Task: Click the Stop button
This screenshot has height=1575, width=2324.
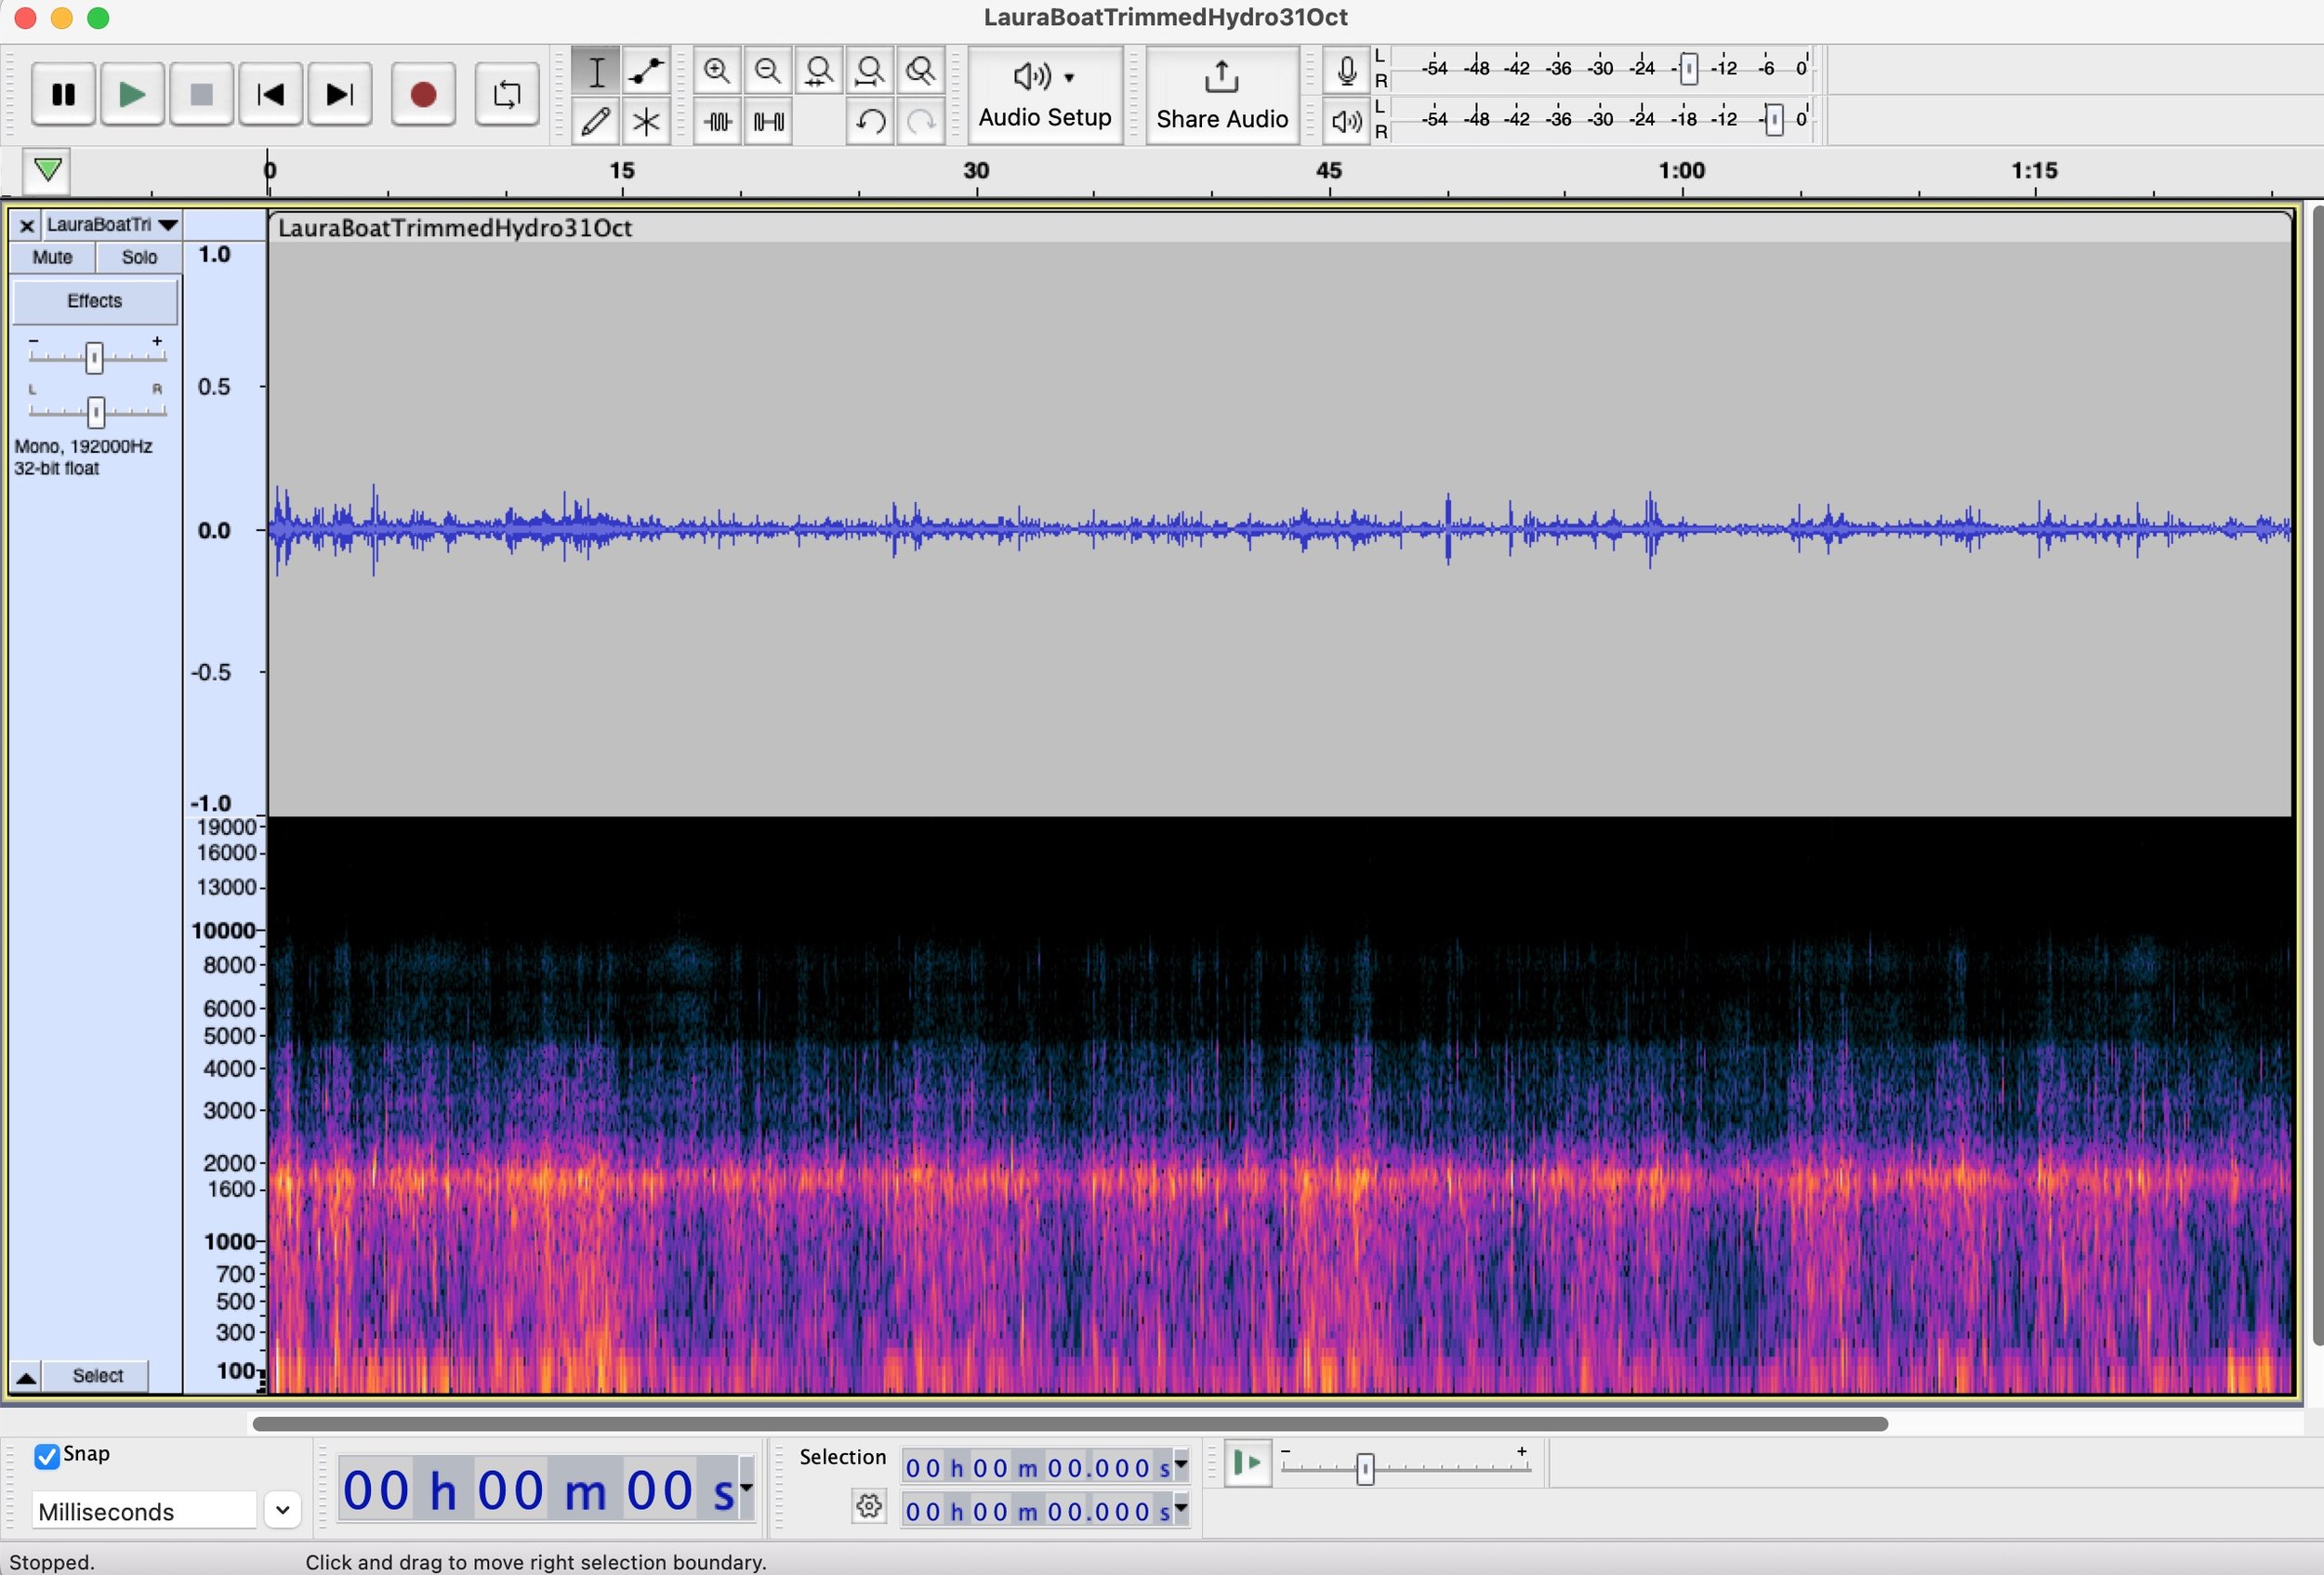Action: [x=202, y=94]
